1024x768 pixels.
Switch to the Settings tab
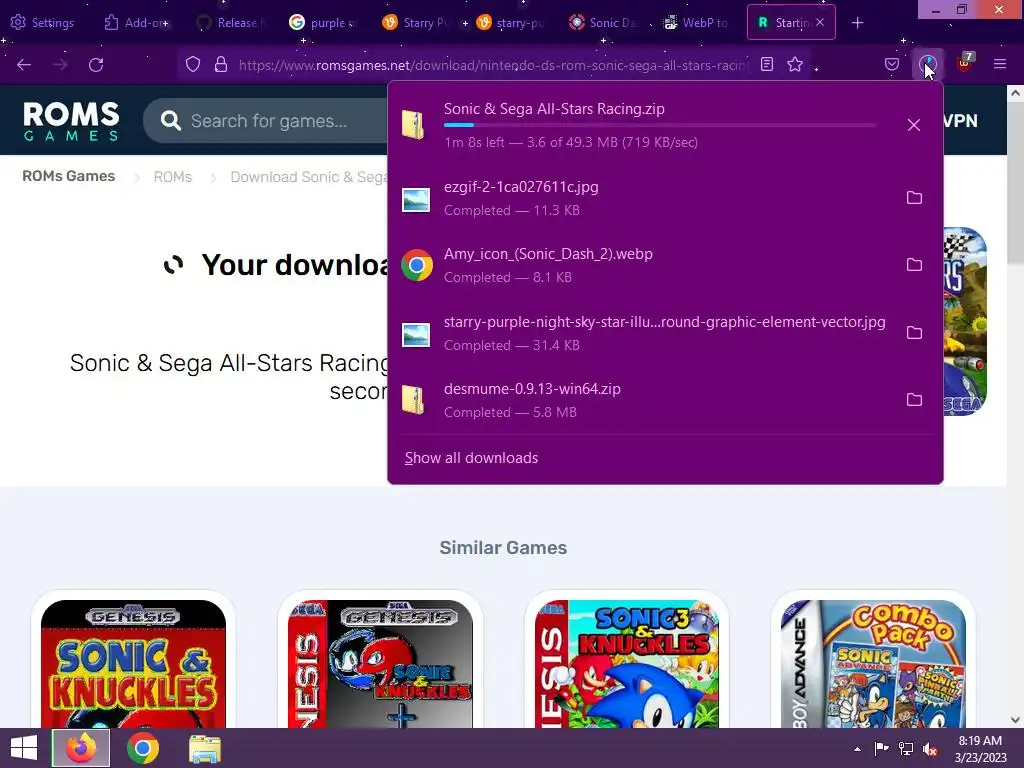(x=43, y=23)
